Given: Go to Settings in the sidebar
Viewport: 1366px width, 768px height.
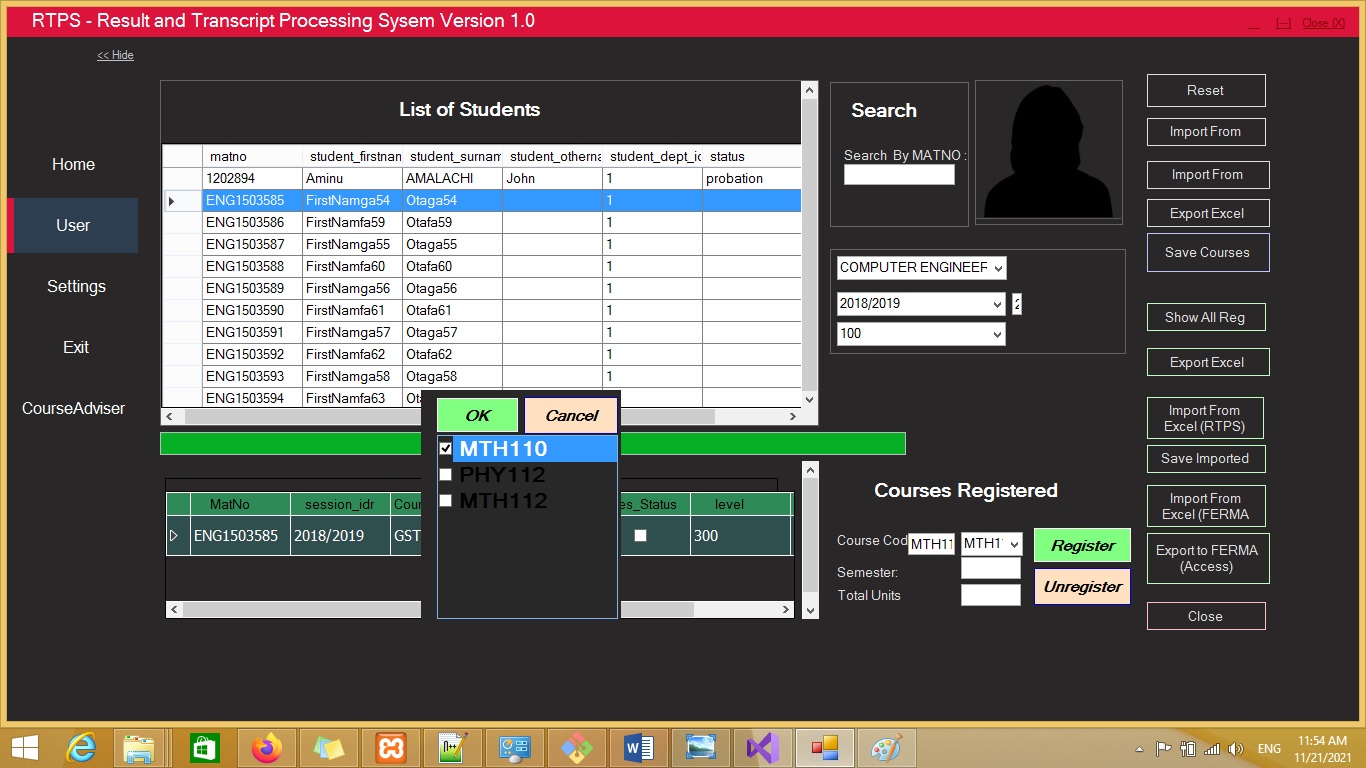Looking at the screenshot, I should click(76, 287).
